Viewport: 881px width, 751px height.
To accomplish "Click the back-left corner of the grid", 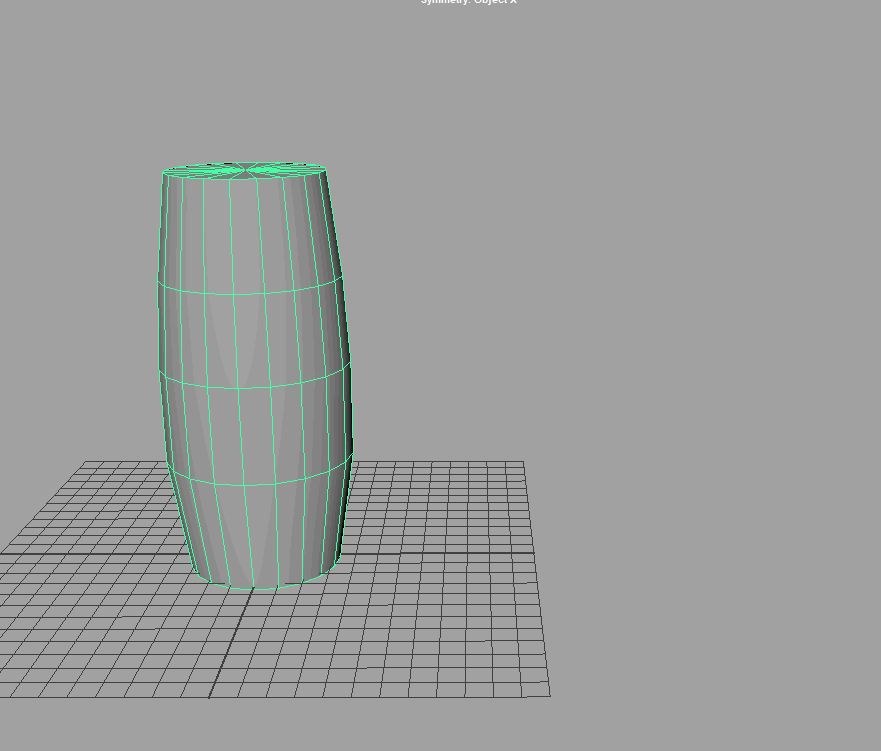I will coord(86,462).
